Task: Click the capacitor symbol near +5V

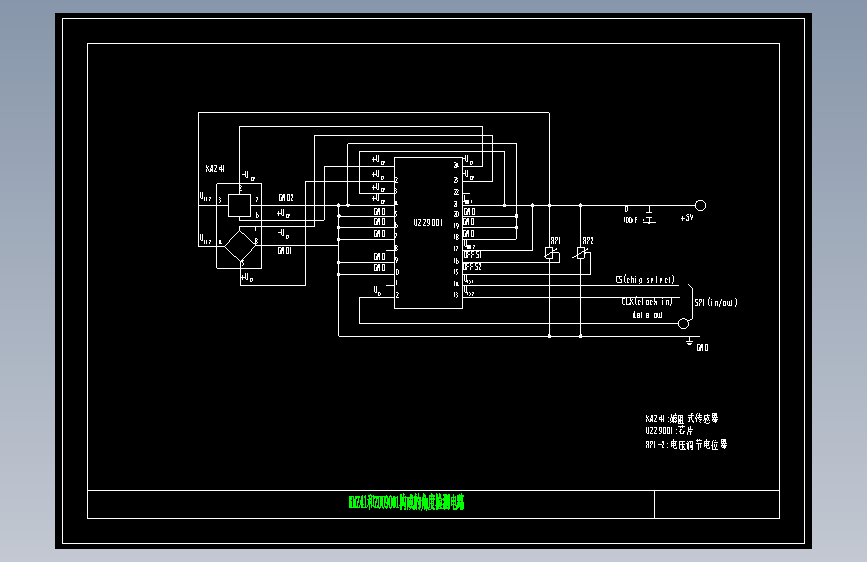Action: [650, 215]
